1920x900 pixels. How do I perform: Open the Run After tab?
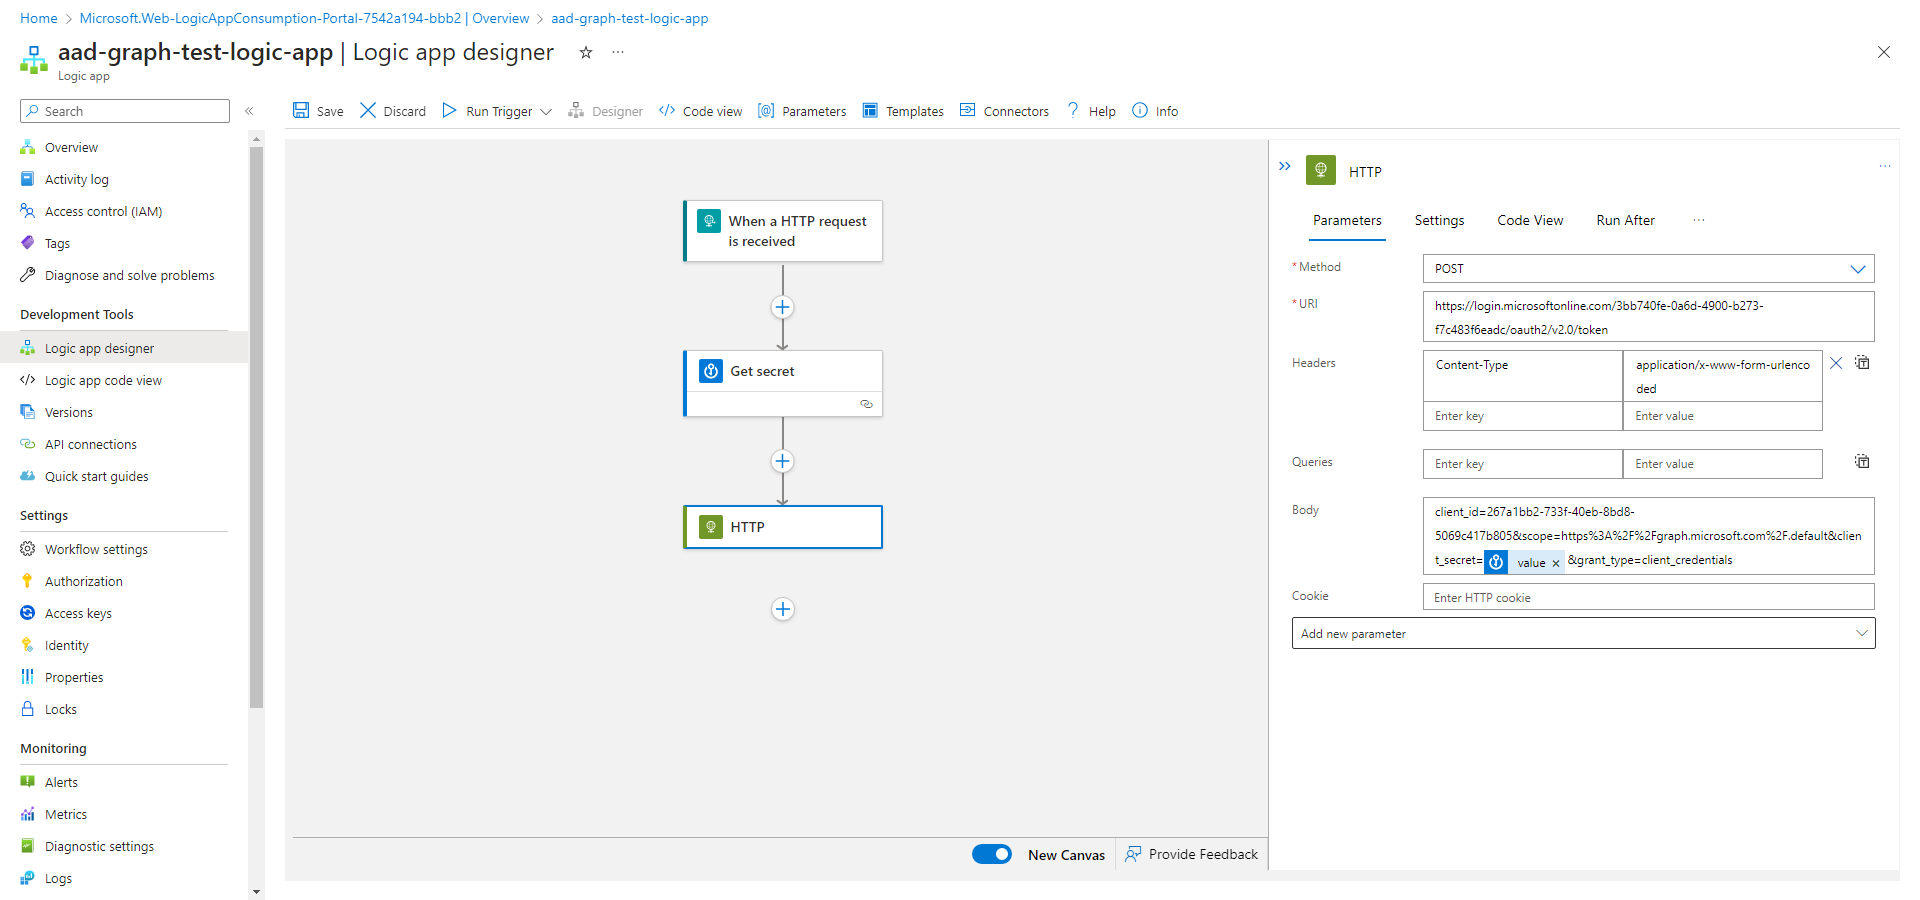click(x=1625, y=220)
